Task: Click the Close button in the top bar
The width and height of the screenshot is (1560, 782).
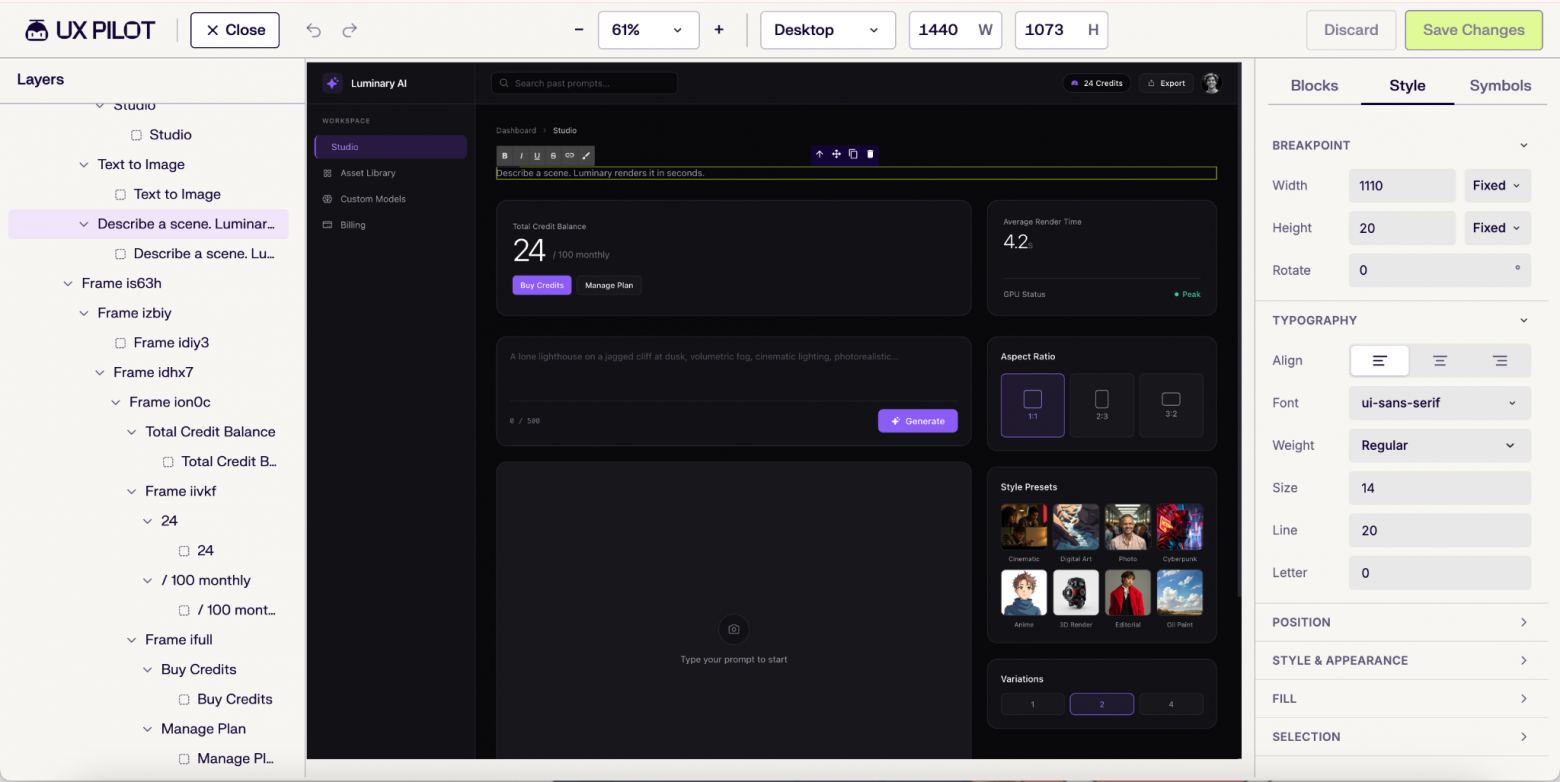Action: point(235,30)
